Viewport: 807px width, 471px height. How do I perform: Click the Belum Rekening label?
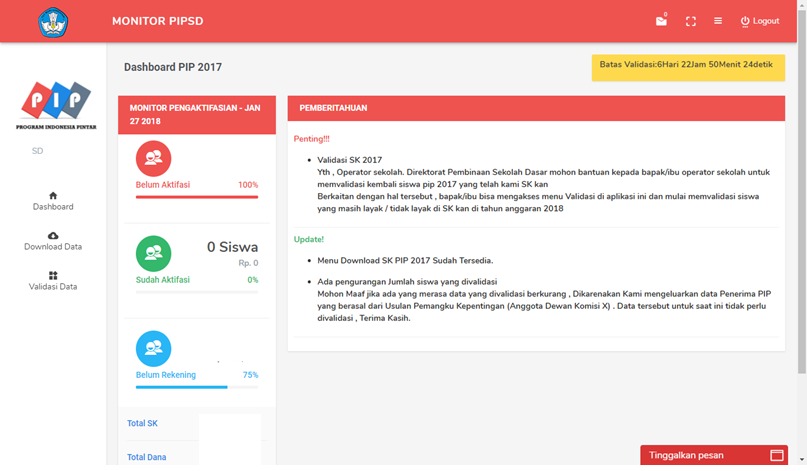166,375
